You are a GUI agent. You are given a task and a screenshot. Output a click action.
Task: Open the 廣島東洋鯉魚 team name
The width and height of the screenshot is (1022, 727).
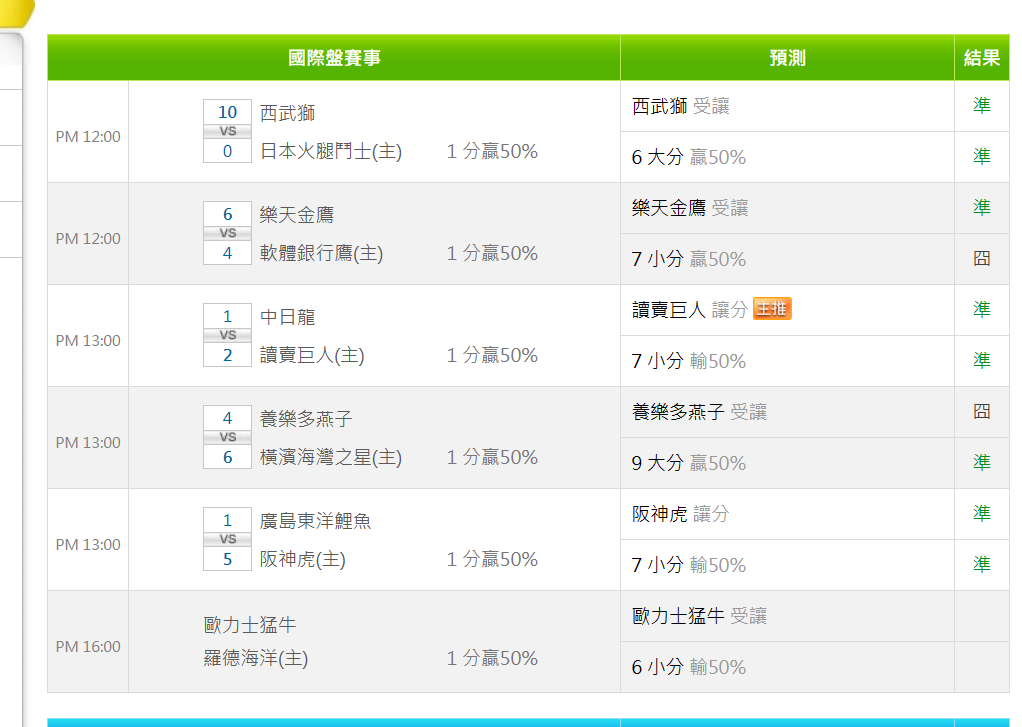coord(315,521)
